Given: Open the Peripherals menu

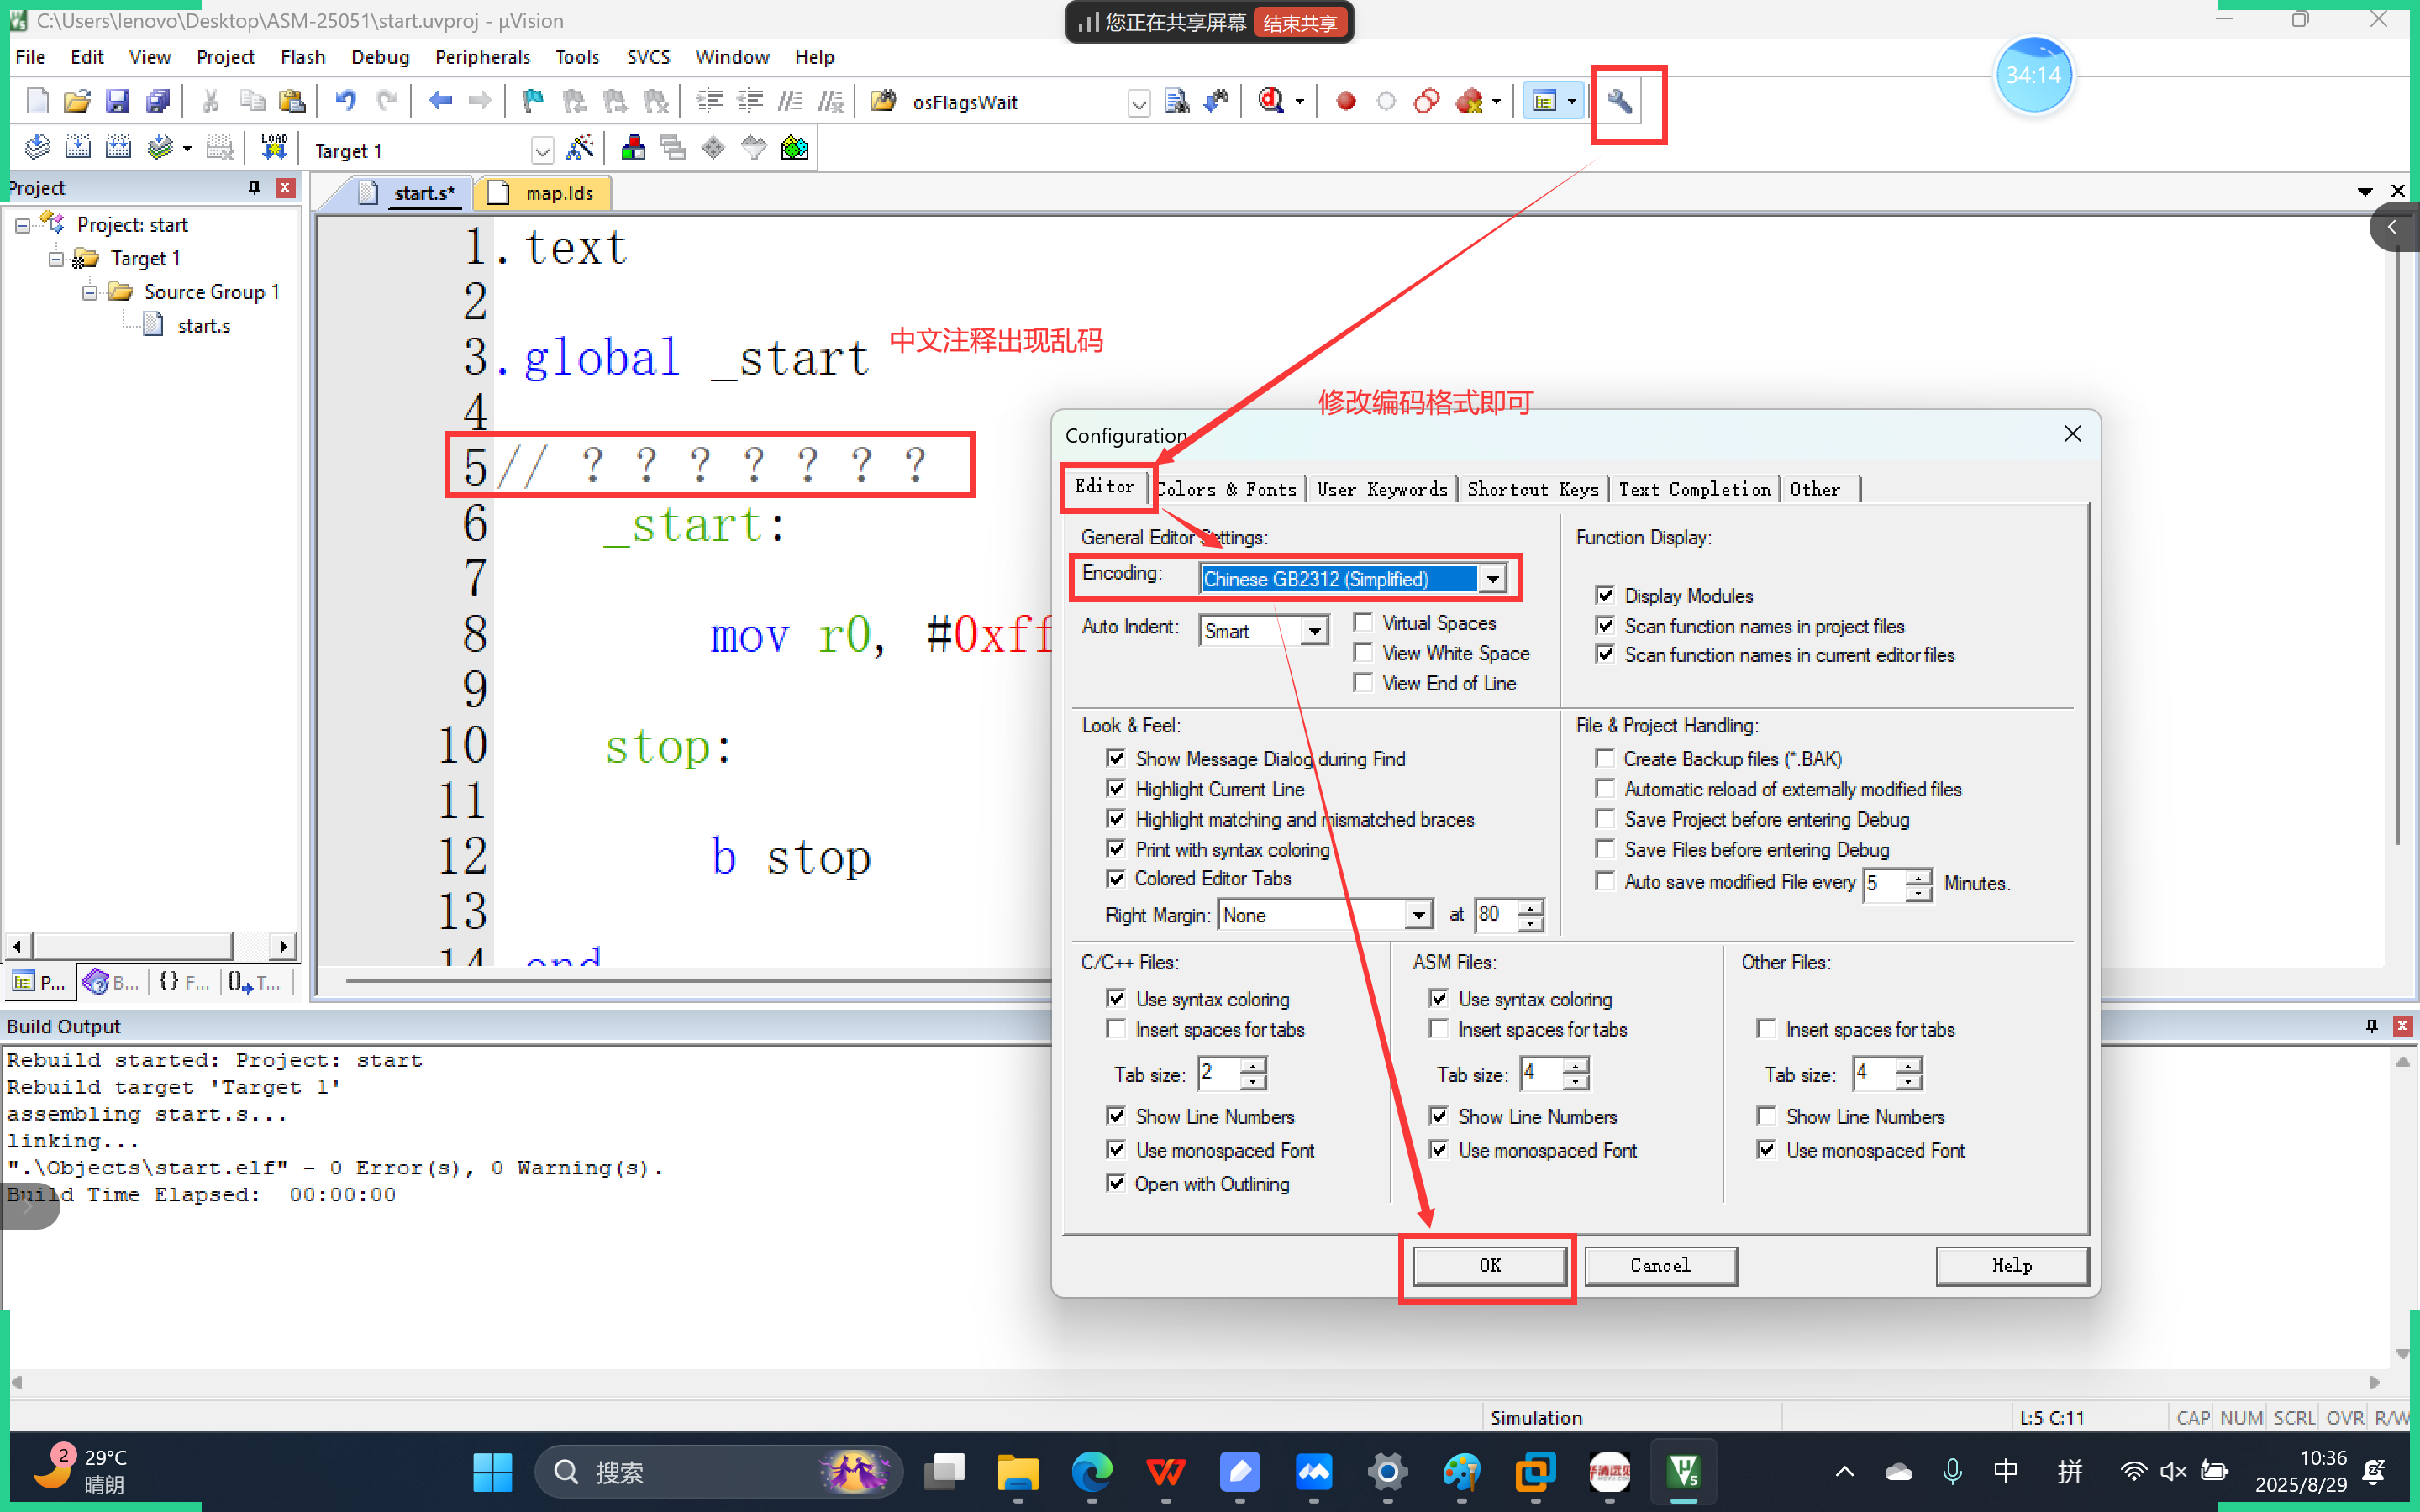Looking at the screenshot, I should (482, 57).
